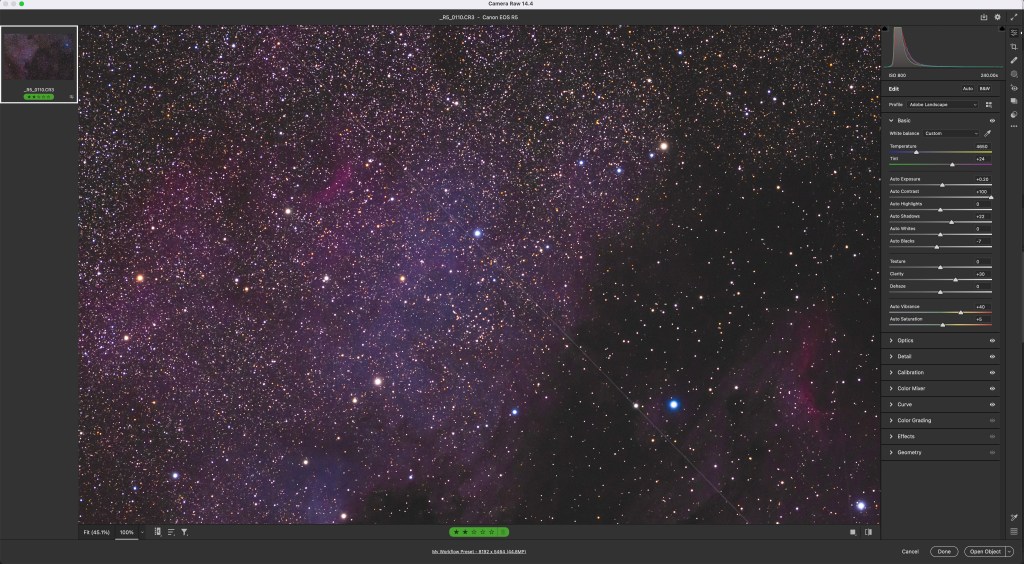The image size is (1024, 564).
Task: Select the Crop tool in right toolbar
Action: pos(1014,47)
